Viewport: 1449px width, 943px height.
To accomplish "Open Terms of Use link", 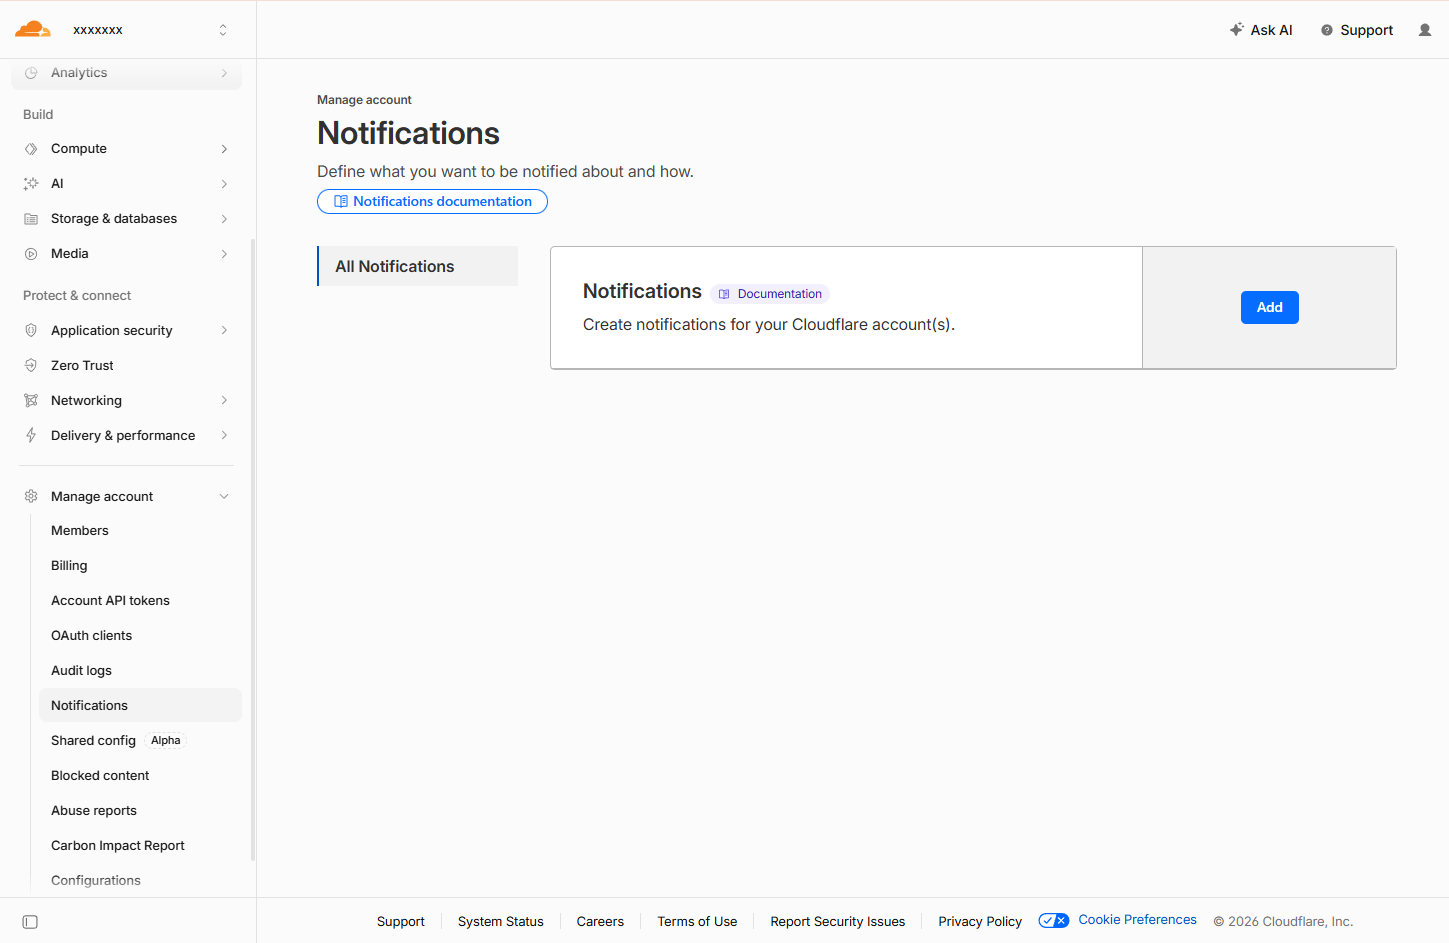I will [x=697, y=922].
